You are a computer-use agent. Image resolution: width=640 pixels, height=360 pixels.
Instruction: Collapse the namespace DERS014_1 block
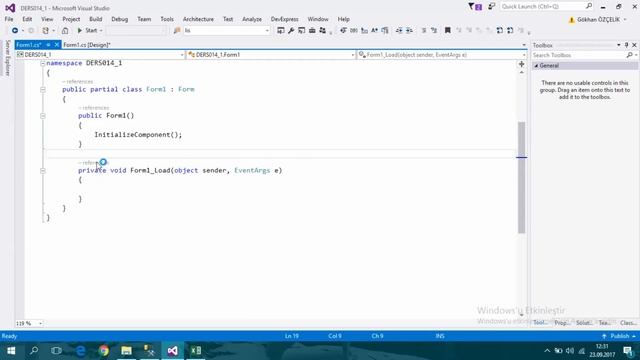[x=43, y=63]
